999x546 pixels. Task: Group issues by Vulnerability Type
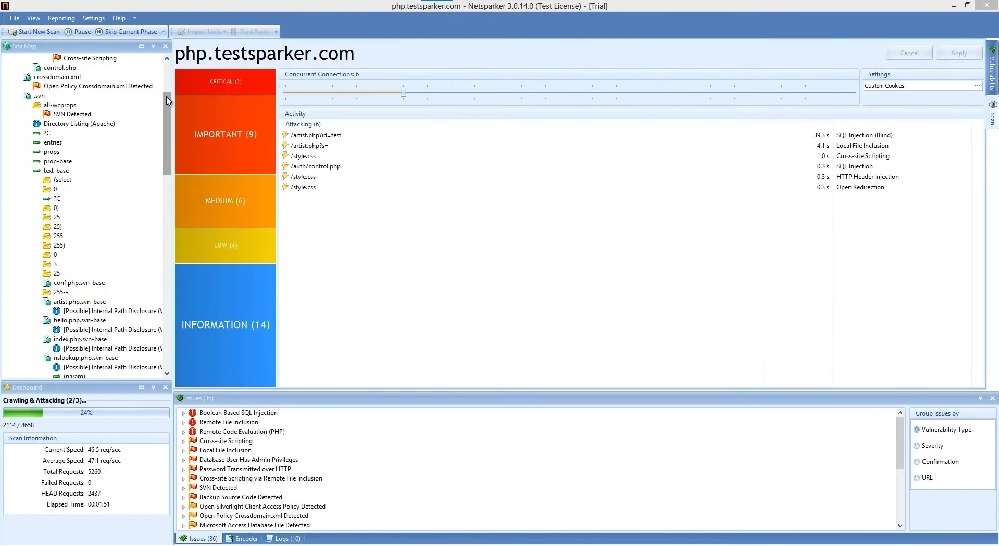[x=942, y=430]
